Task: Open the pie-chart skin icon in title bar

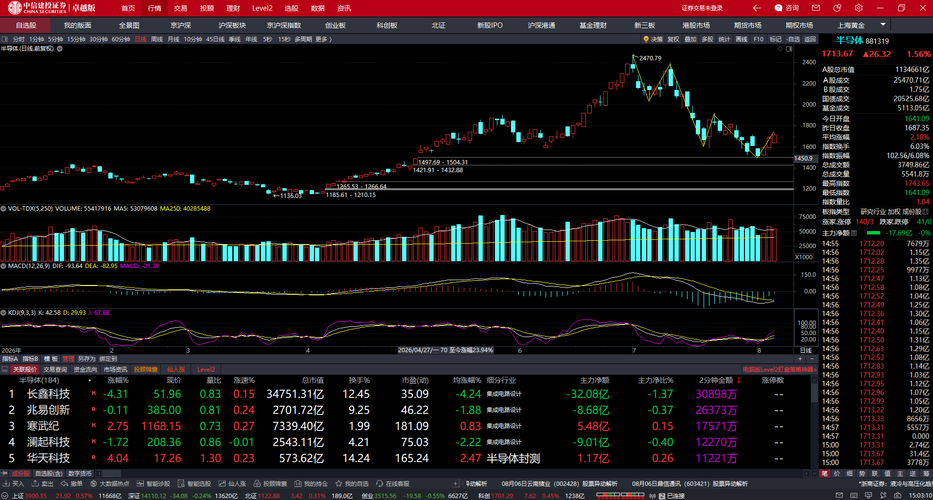Action: [x=837, y=8]
